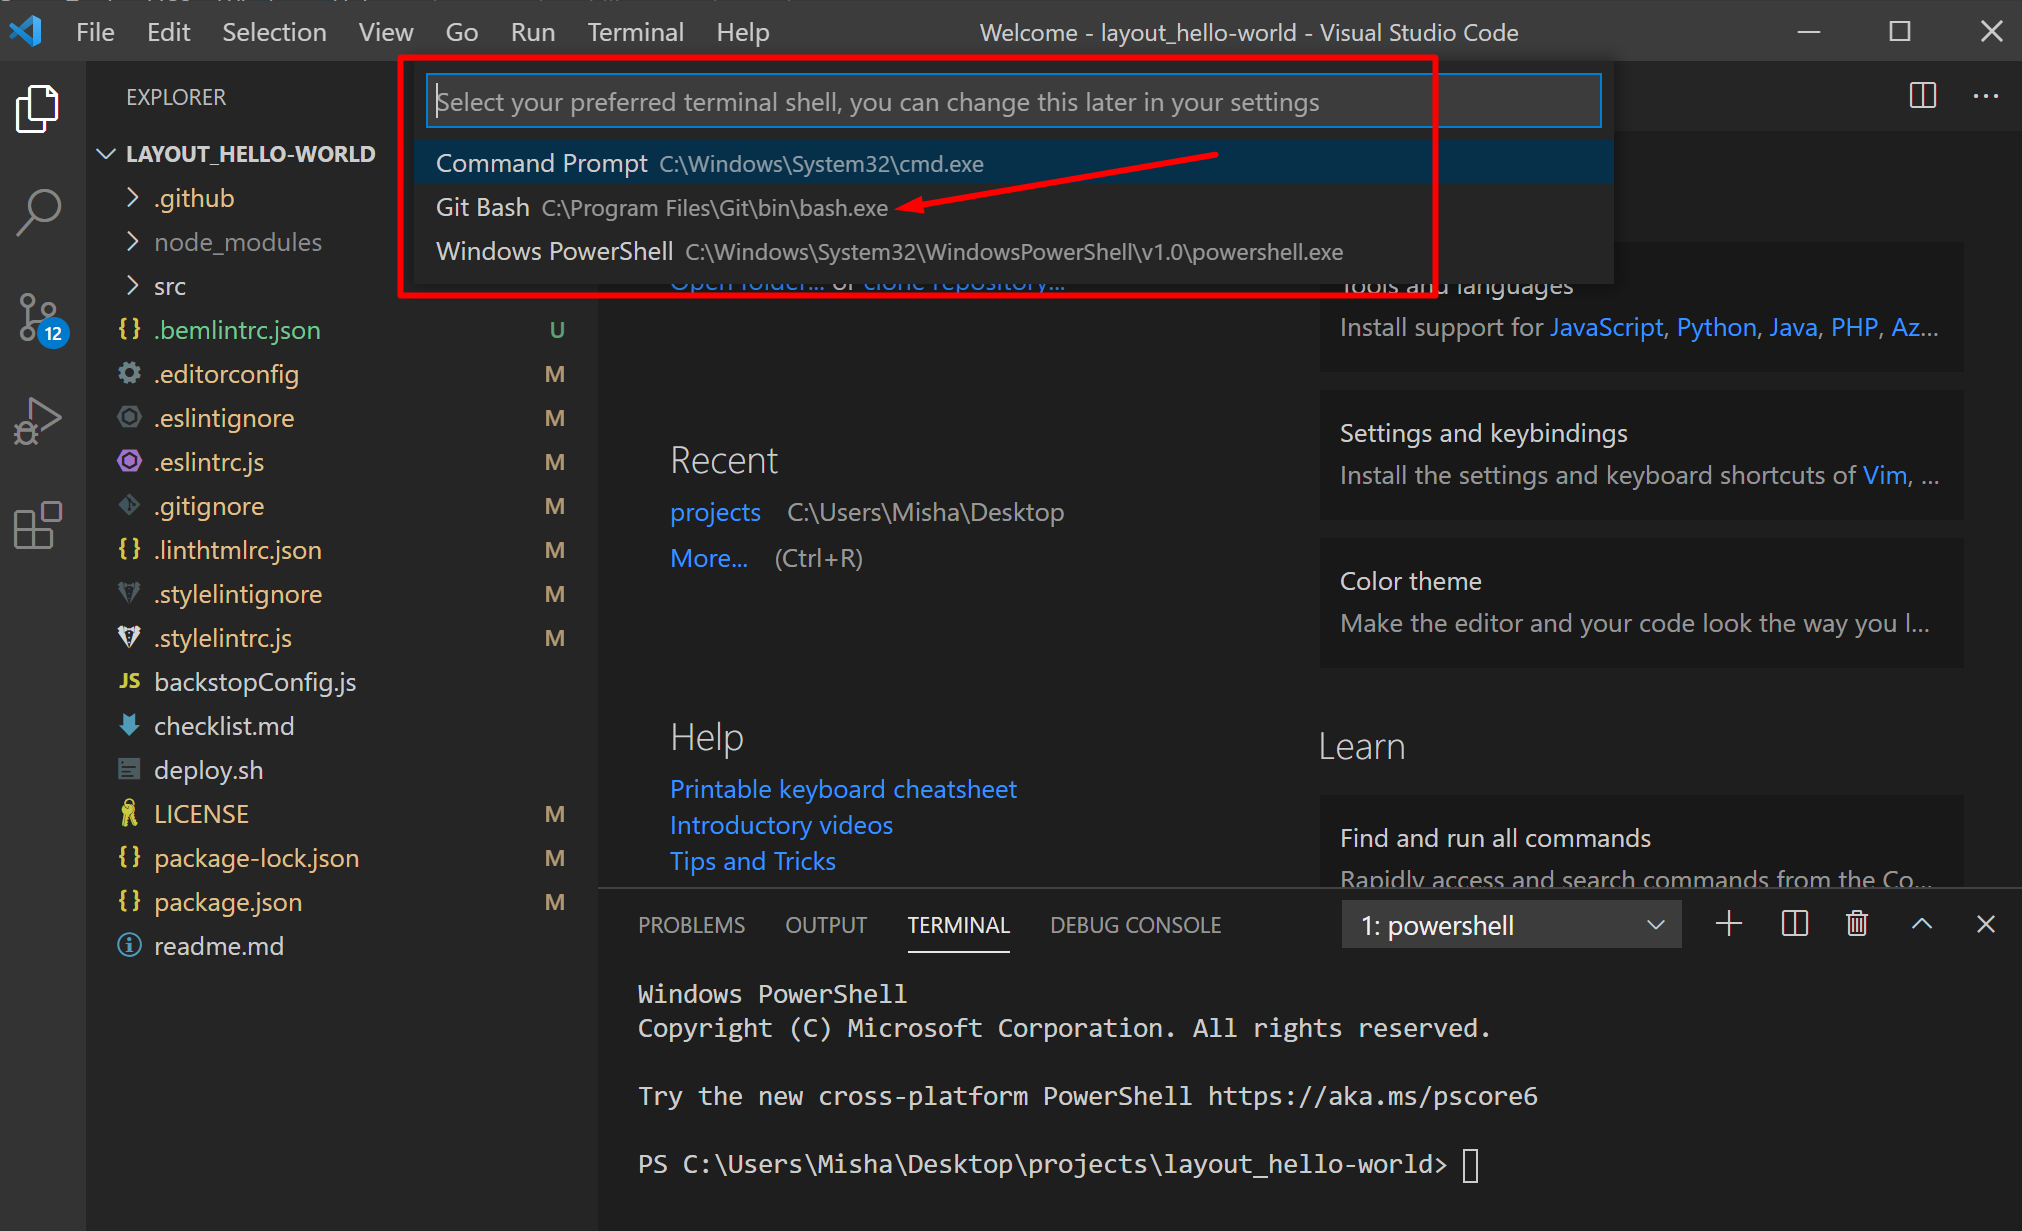
Task: Maximize terminal panel with up chevron
Action: (1921, 924)
